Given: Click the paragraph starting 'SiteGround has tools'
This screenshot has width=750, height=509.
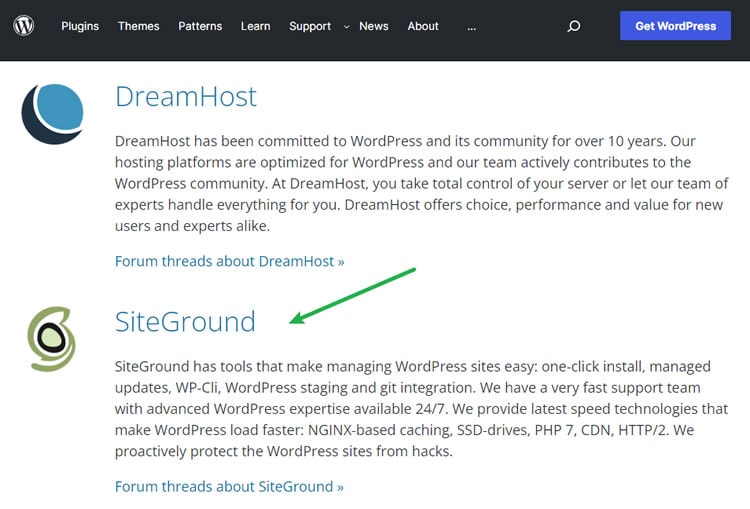Looking at the screenshot, I should (x=421, y=409).
